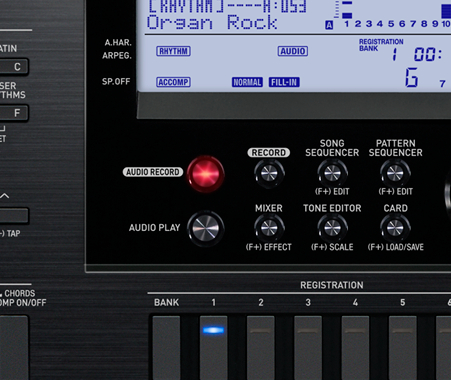Click the ACCOMP indicator on the LCD
Viewport: 451px width, 380px height.
173,82
